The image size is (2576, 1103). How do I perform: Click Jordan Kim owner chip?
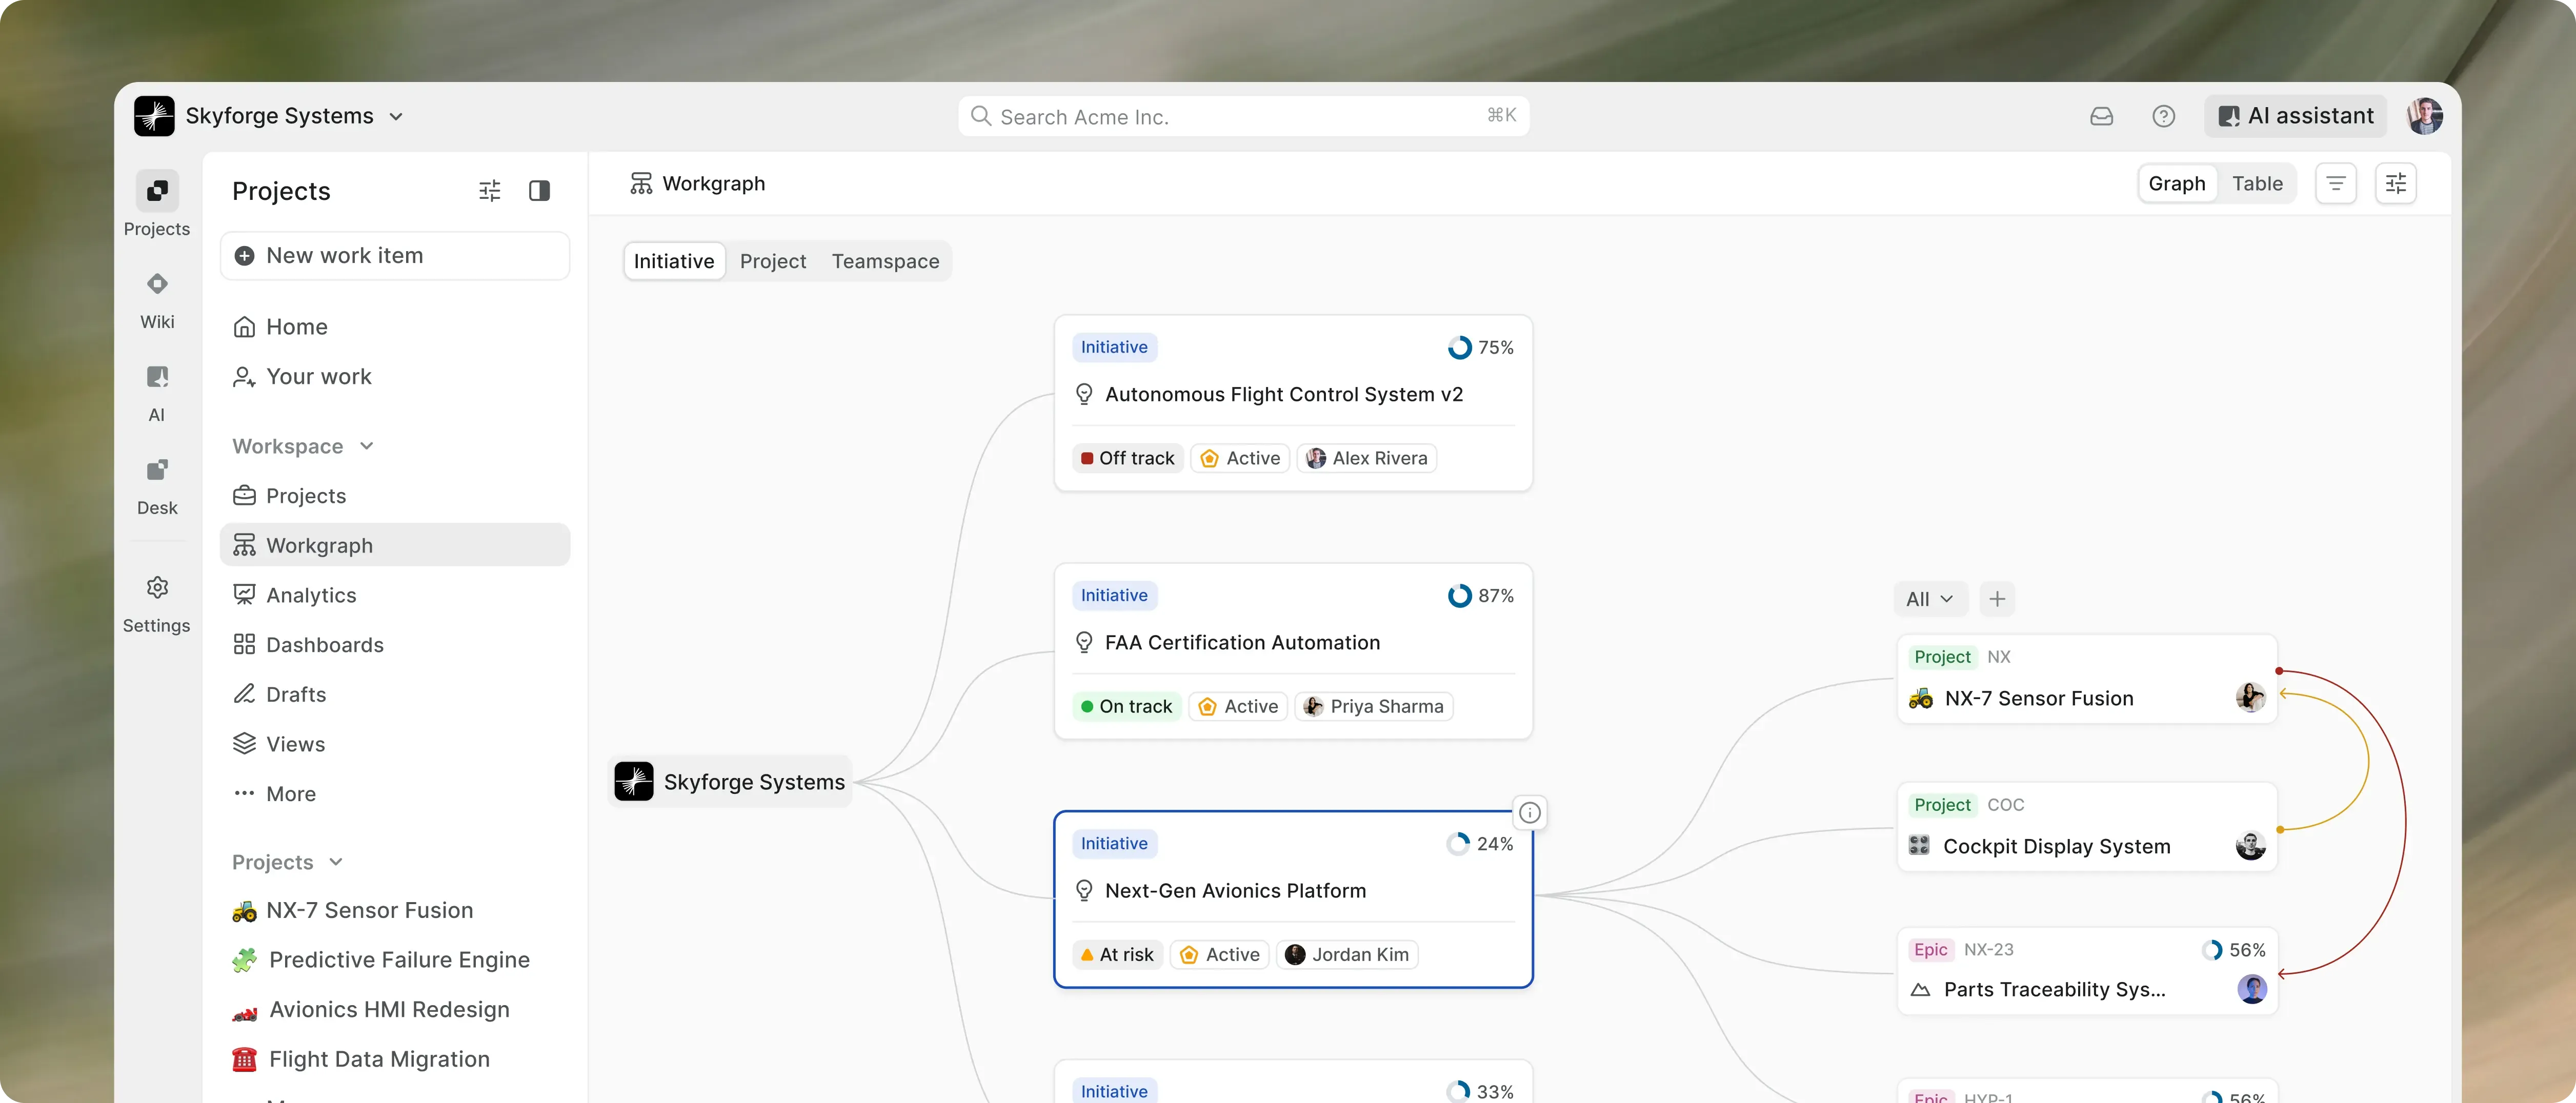coord(1347,954)
